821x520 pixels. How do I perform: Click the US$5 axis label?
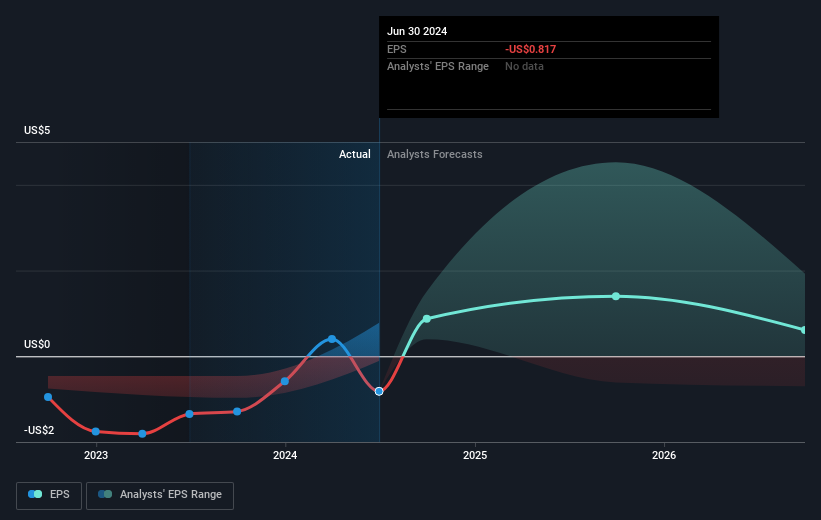tap(37, 130)
